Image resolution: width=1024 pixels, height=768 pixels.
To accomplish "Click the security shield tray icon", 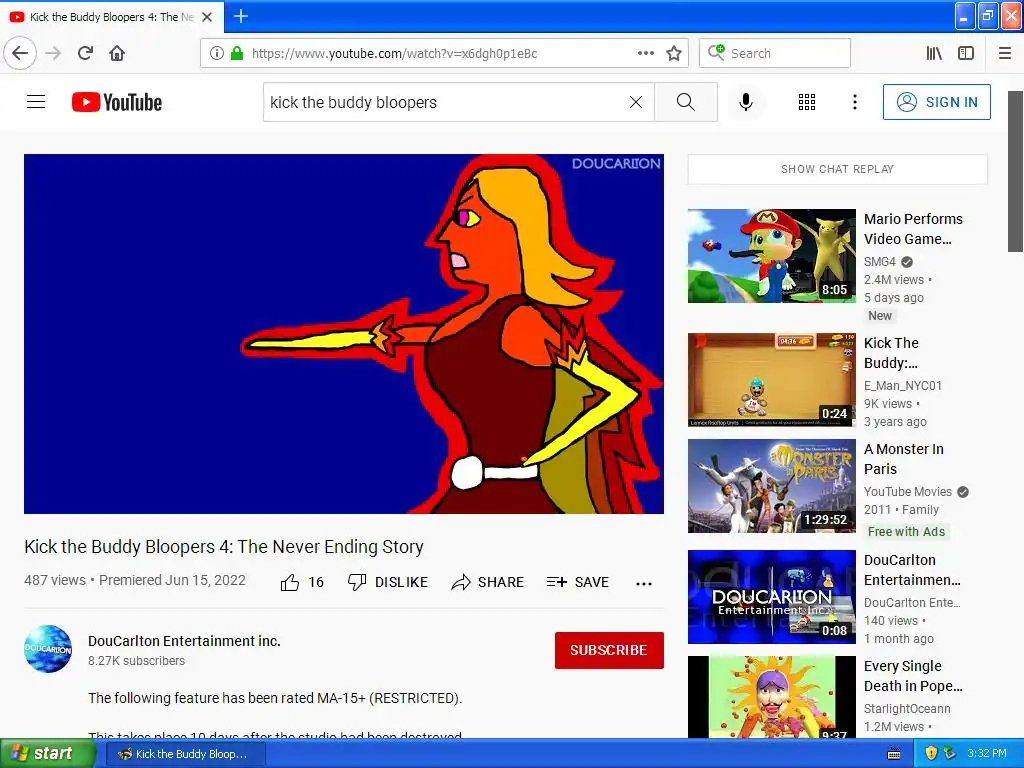I will (931, 753).
